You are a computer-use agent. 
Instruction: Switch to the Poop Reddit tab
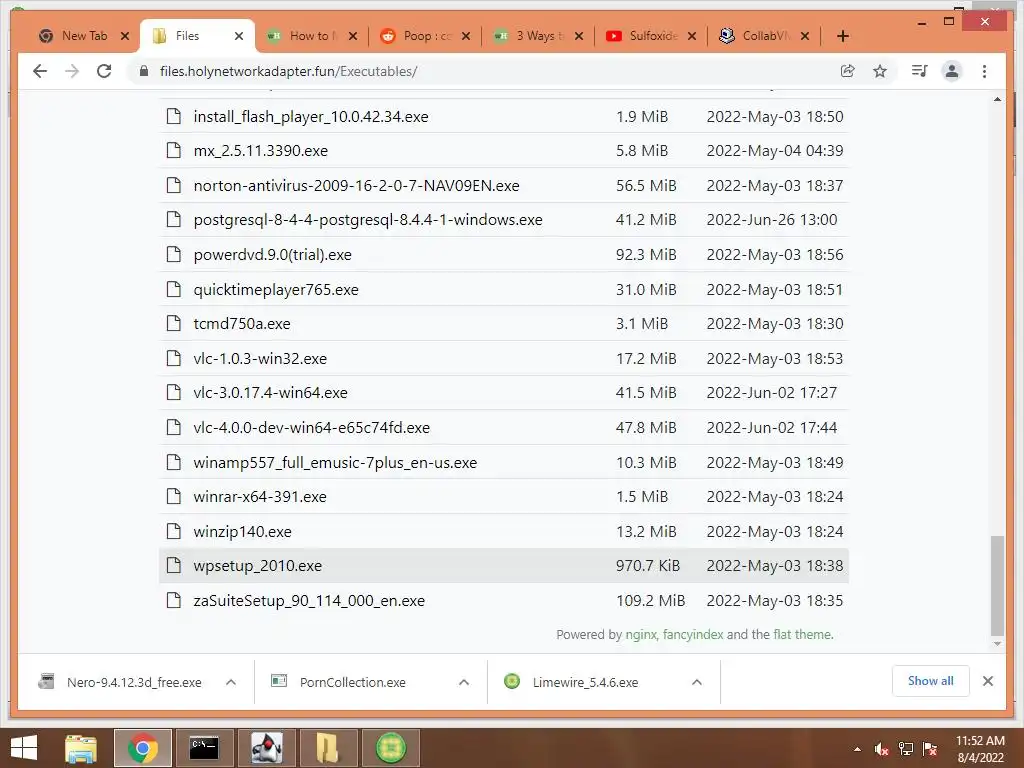click(x=426, y=36)
